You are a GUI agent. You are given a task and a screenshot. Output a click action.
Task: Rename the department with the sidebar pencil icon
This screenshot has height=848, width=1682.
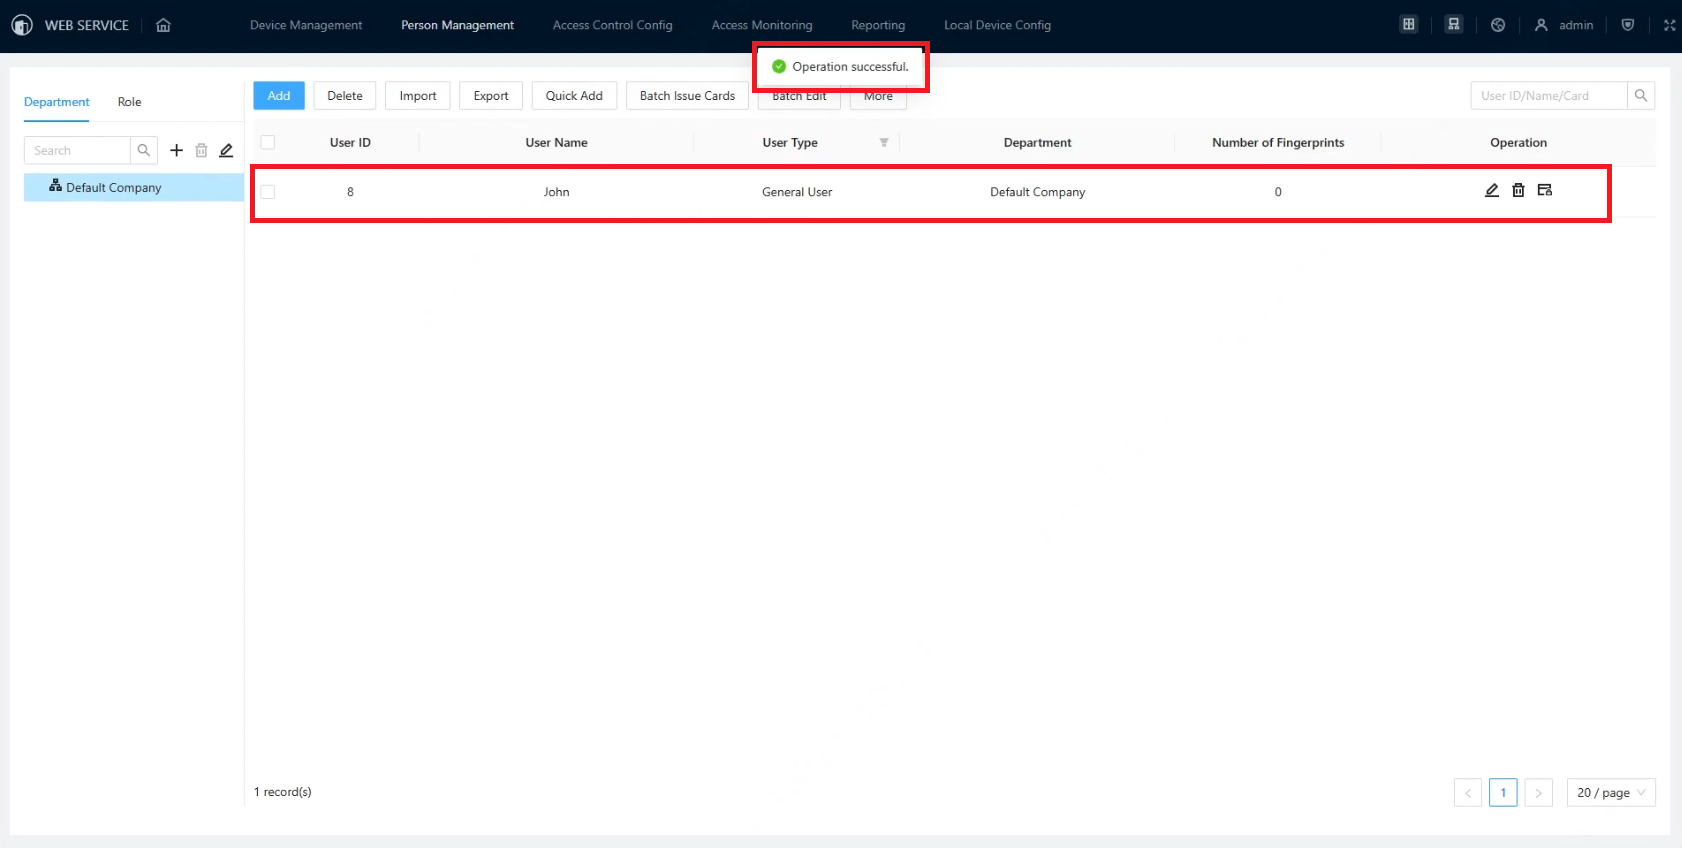click(x=226, y=150)
